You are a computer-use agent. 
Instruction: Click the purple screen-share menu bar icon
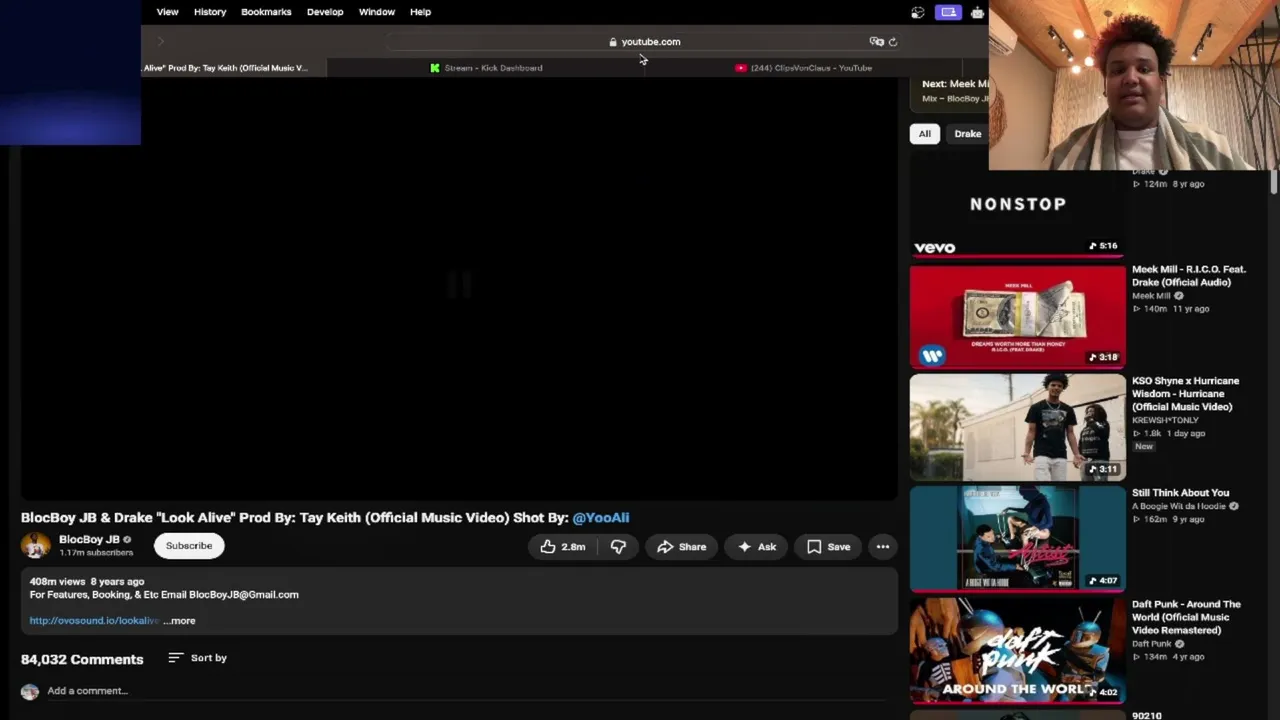[x=948, y=12]
